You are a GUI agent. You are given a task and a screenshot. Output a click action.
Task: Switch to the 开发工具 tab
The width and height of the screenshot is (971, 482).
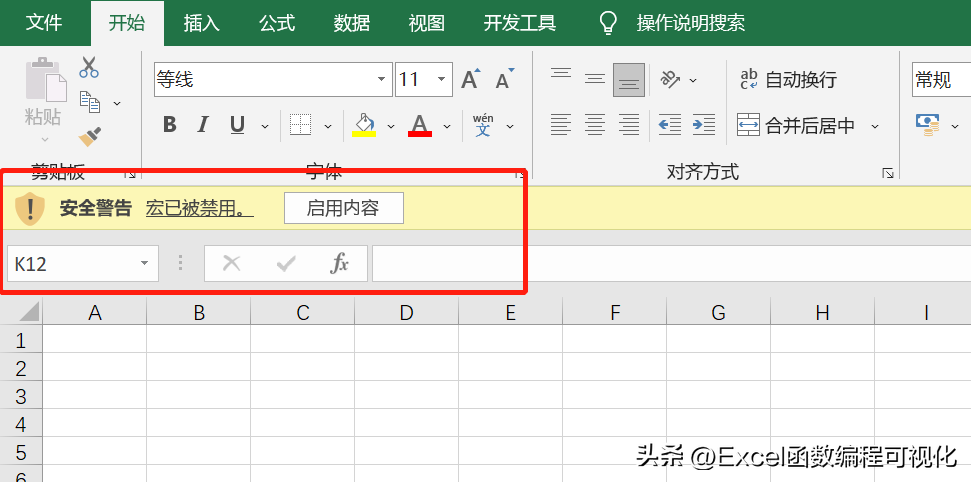pos(520,23)
